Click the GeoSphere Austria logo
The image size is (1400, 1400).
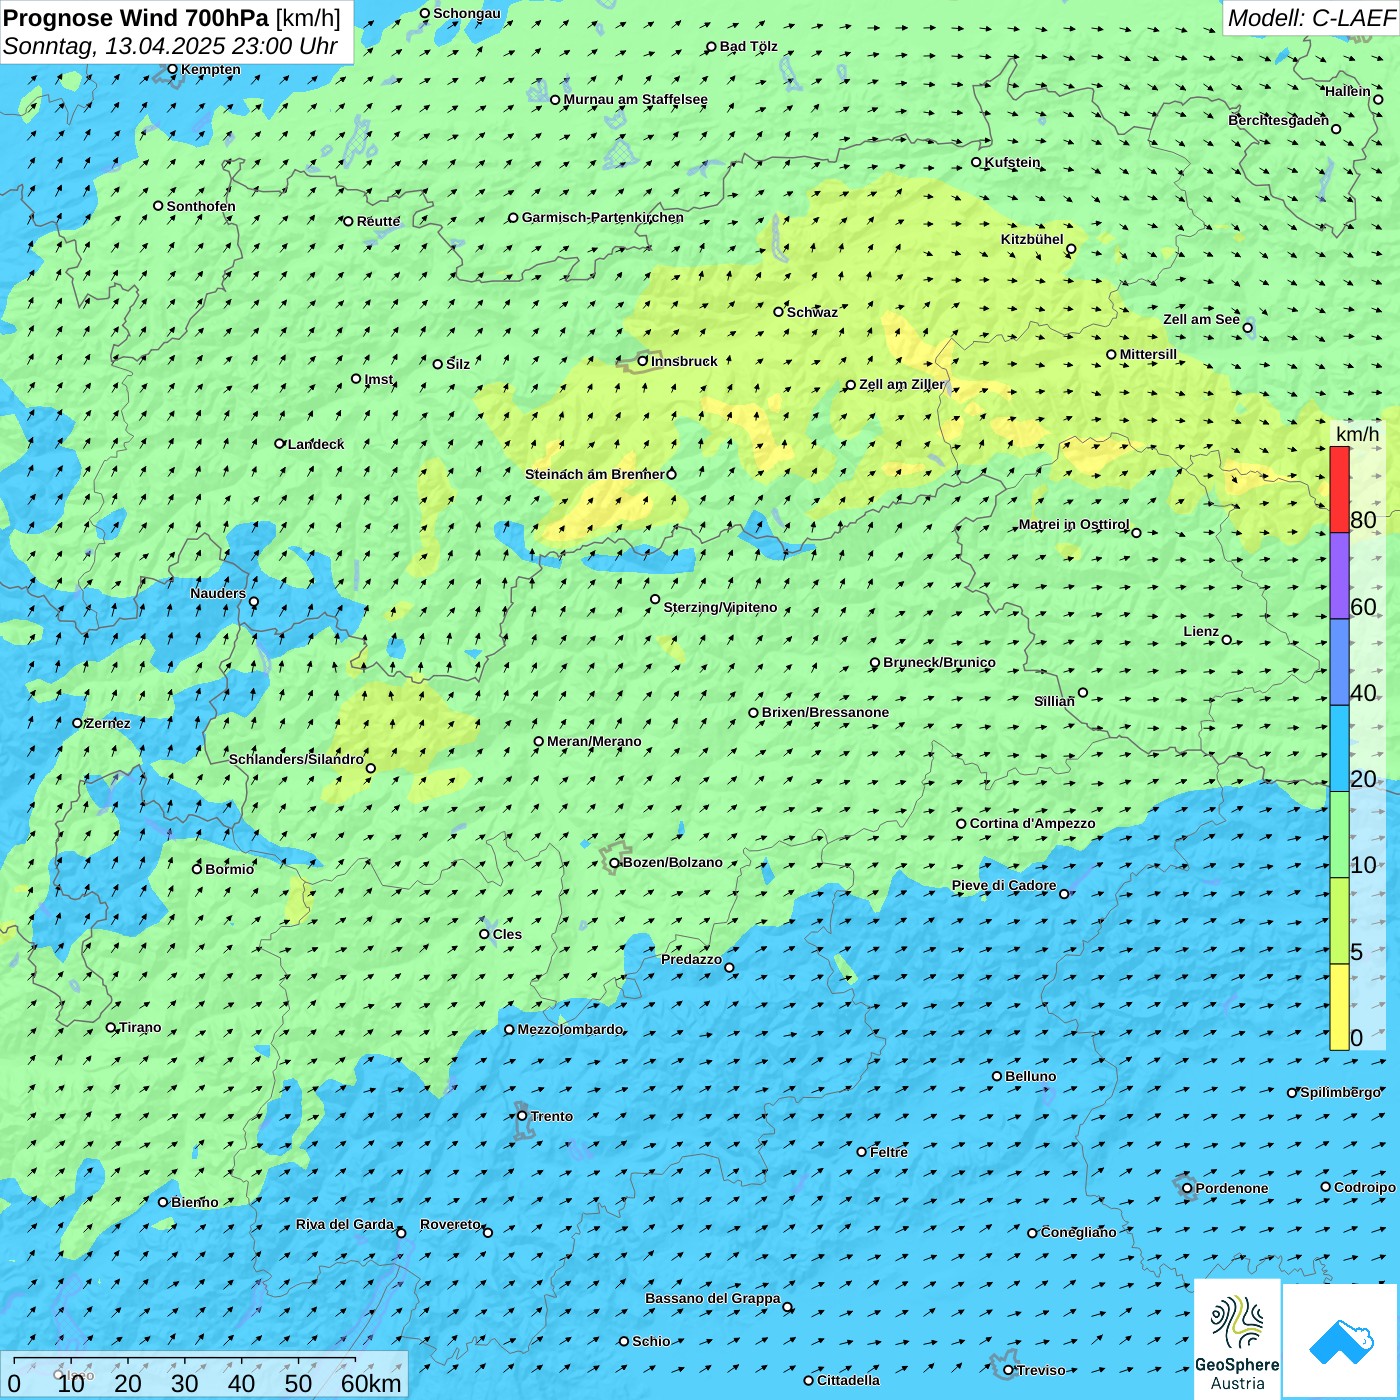1237,1339
